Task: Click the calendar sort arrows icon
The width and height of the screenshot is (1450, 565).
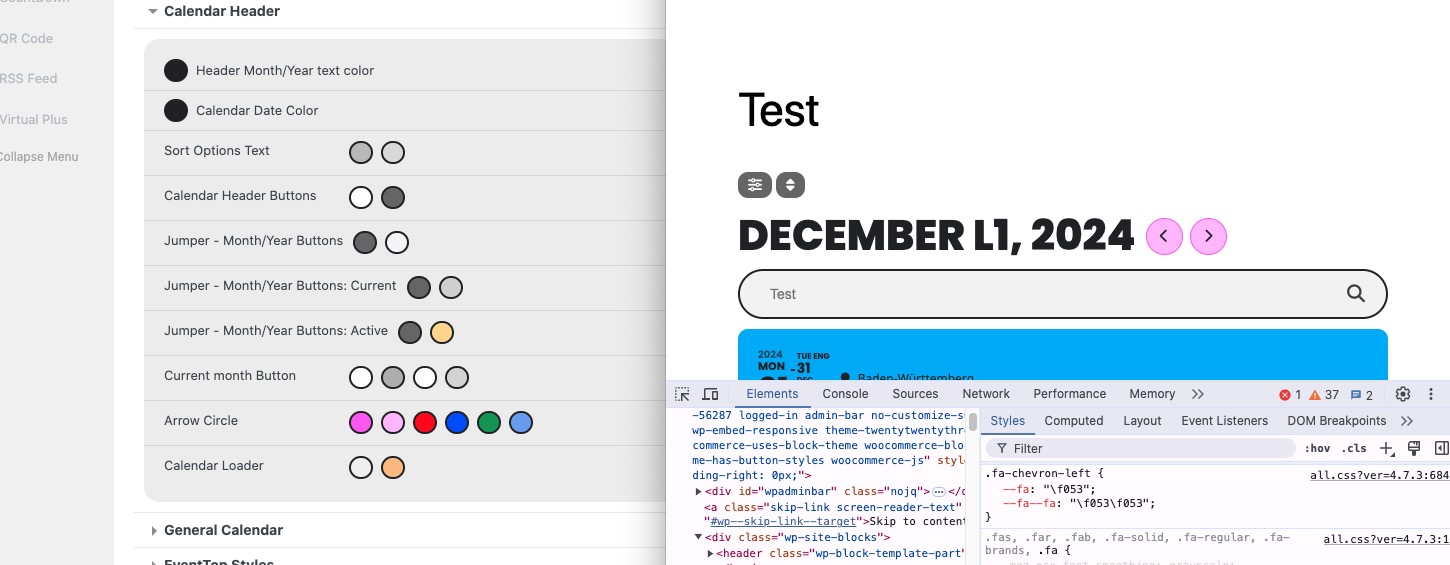Action: pyautogui.click(x=790, y=185)
